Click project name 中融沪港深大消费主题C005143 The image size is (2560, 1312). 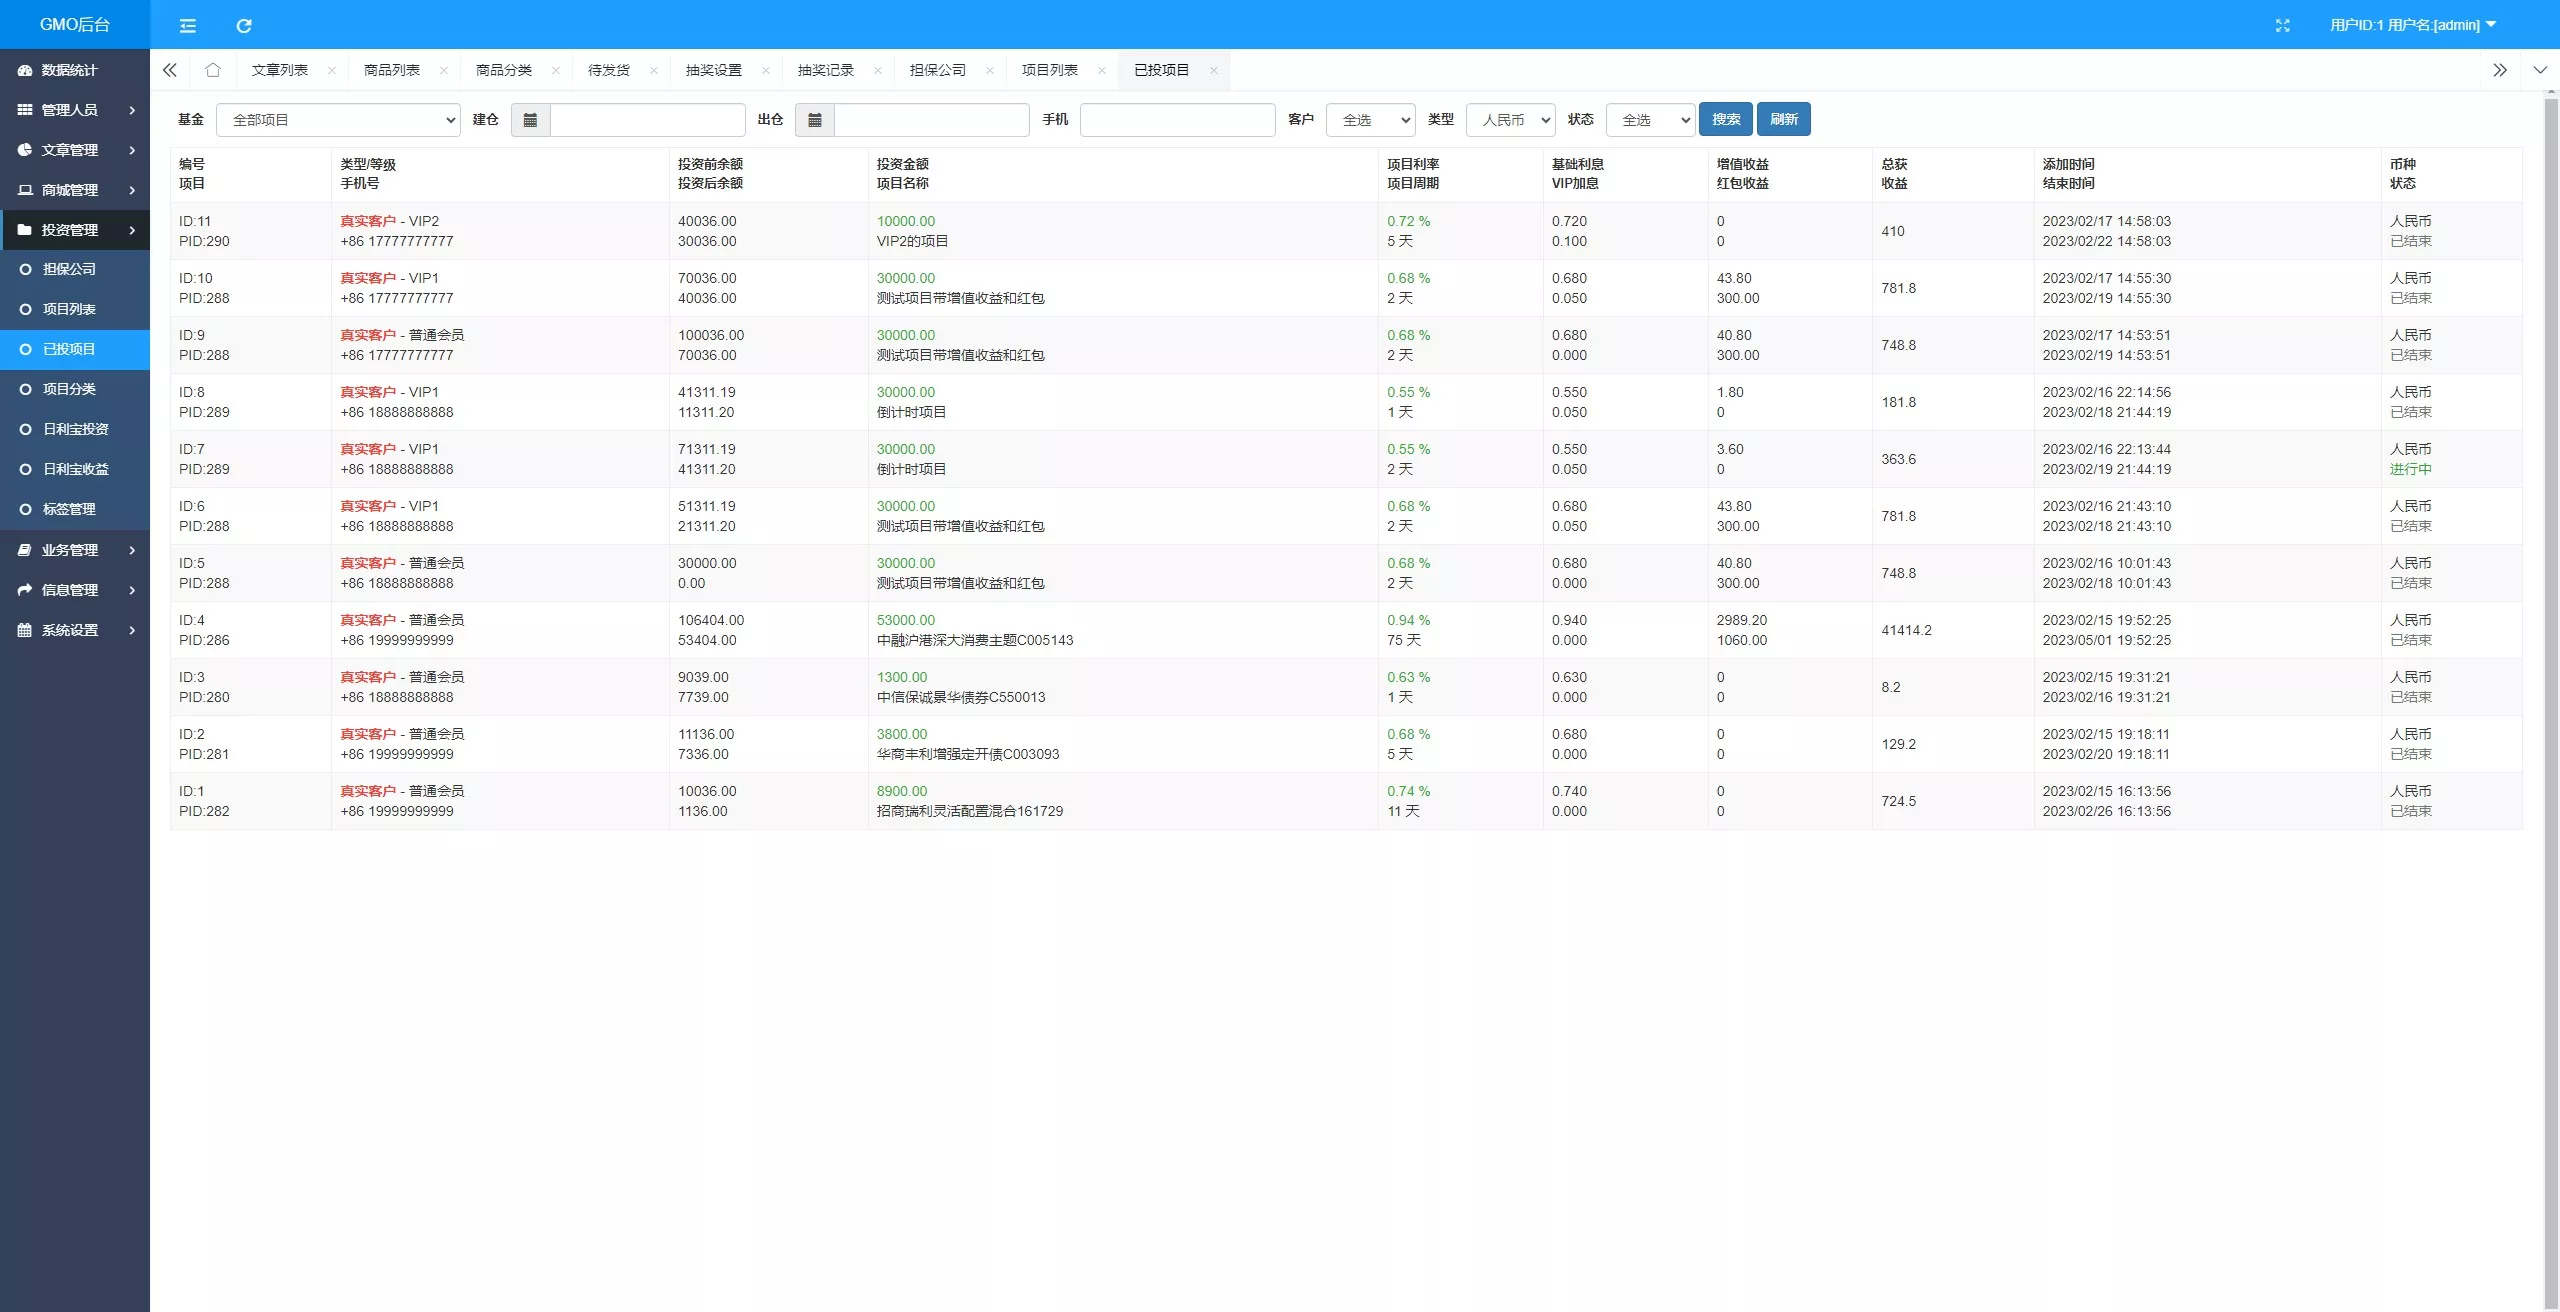coord(975,640)
